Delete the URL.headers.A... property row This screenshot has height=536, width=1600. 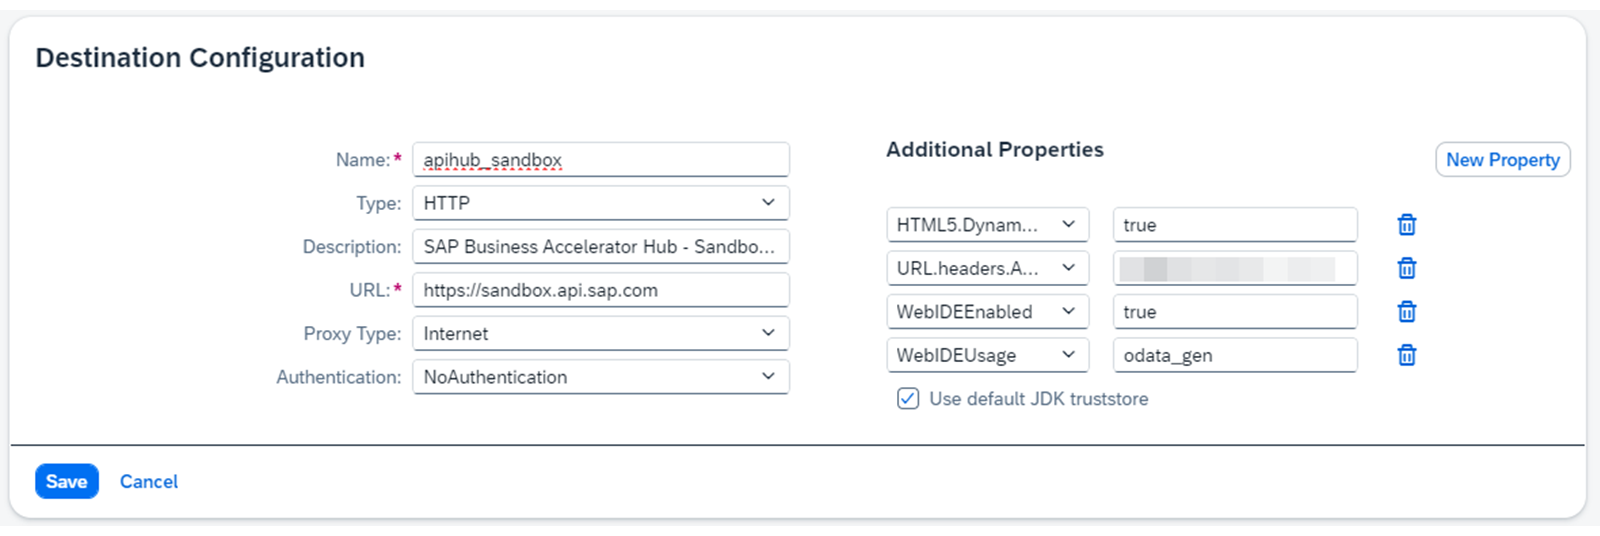tap(1406, 268)
